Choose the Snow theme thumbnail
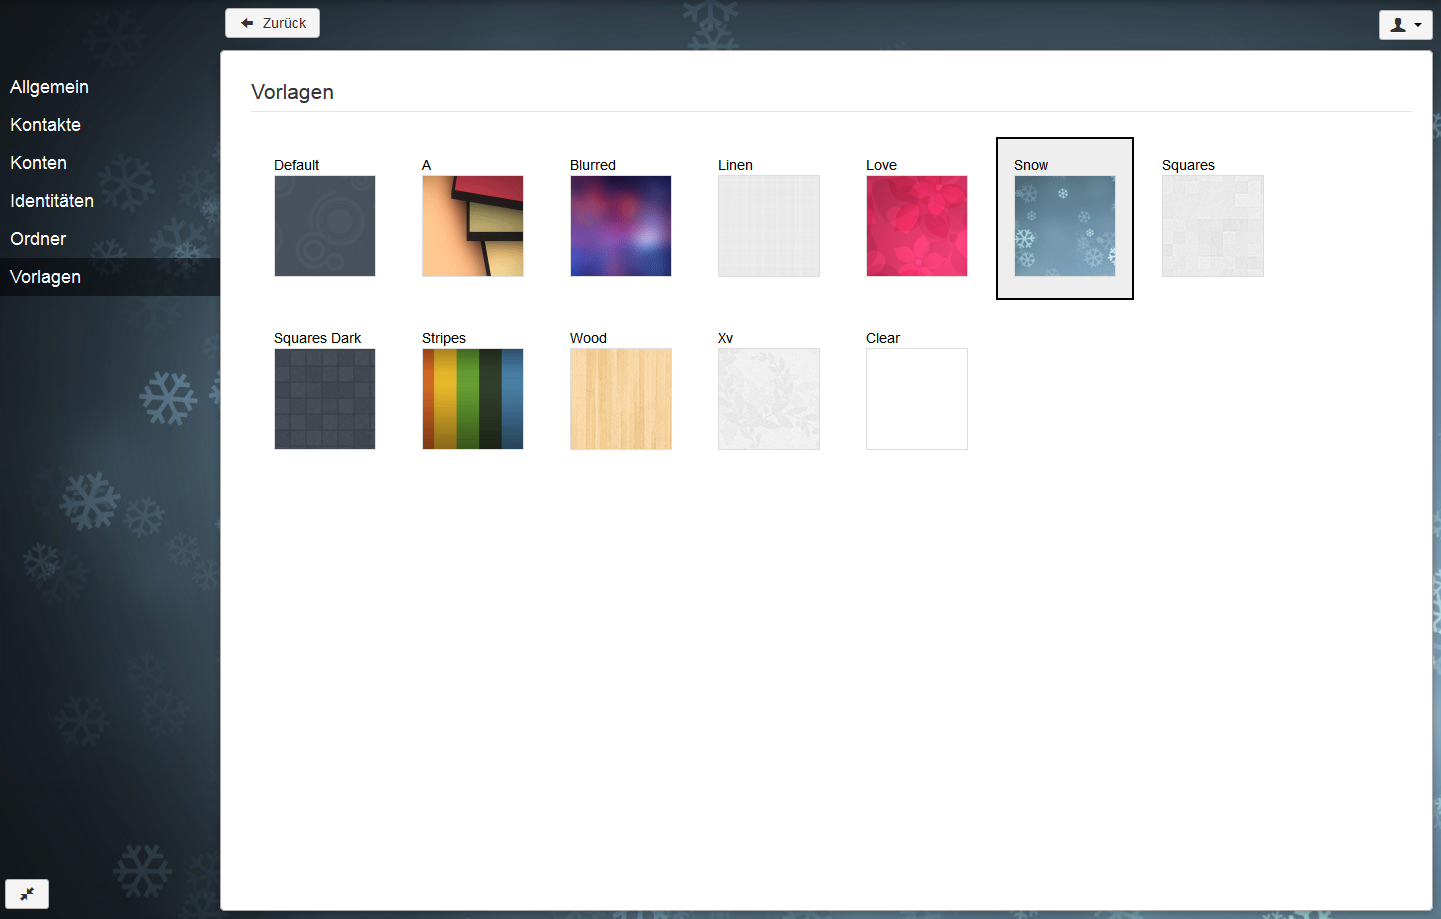 pos(1065,226)
